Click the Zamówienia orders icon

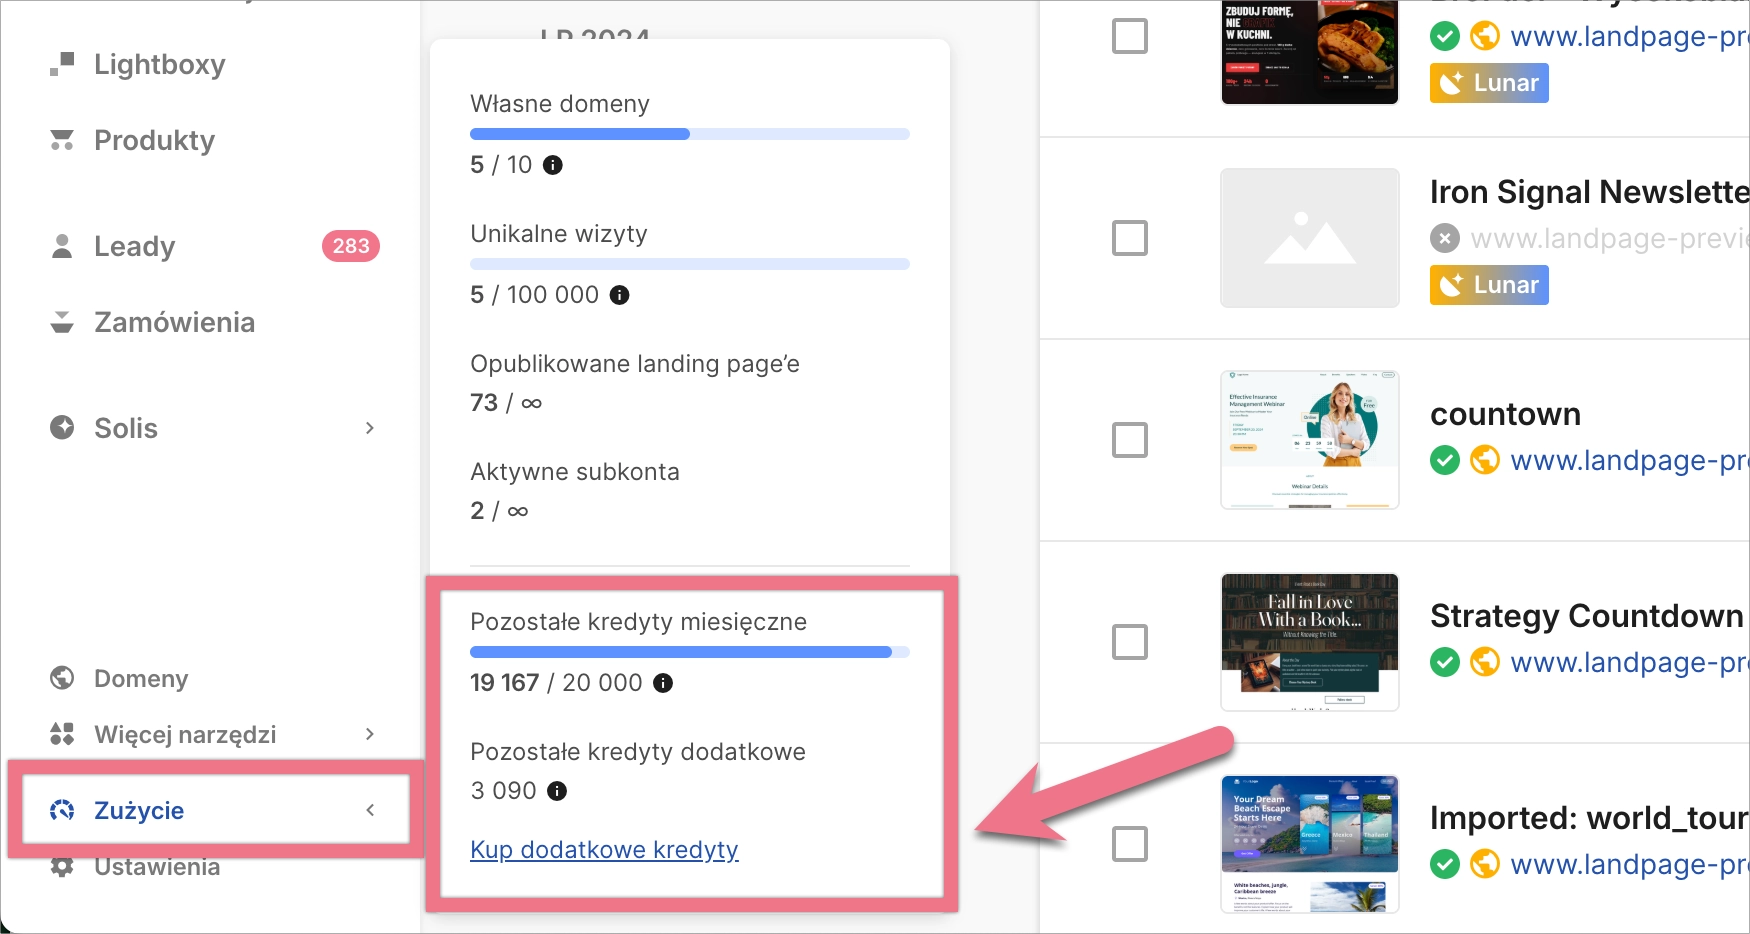coord(62,322)
